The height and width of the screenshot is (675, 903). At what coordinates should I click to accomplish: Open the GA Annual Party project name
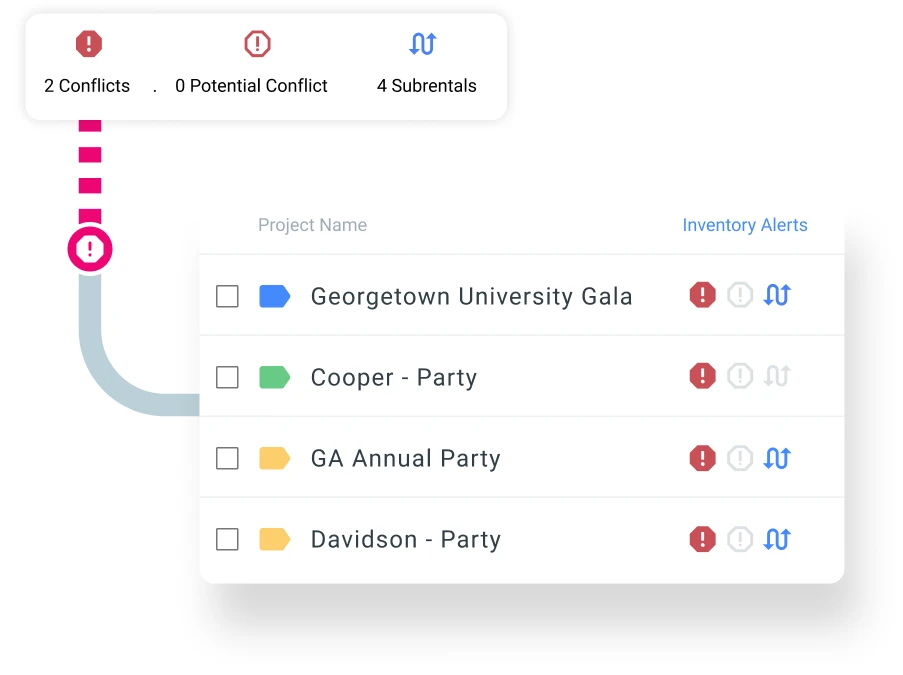[x=405, y=458]
